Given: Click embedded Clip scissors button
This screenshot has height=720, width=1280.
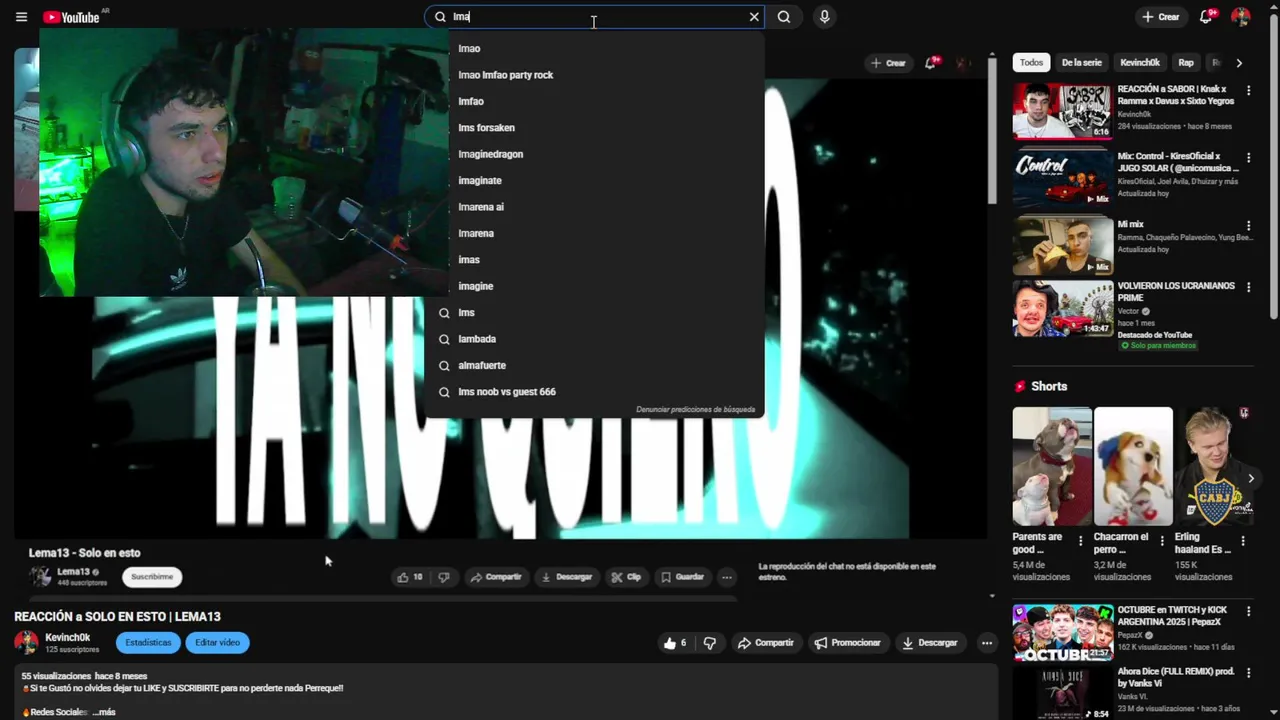Looking at the screenshot, I should pos(626,577).
